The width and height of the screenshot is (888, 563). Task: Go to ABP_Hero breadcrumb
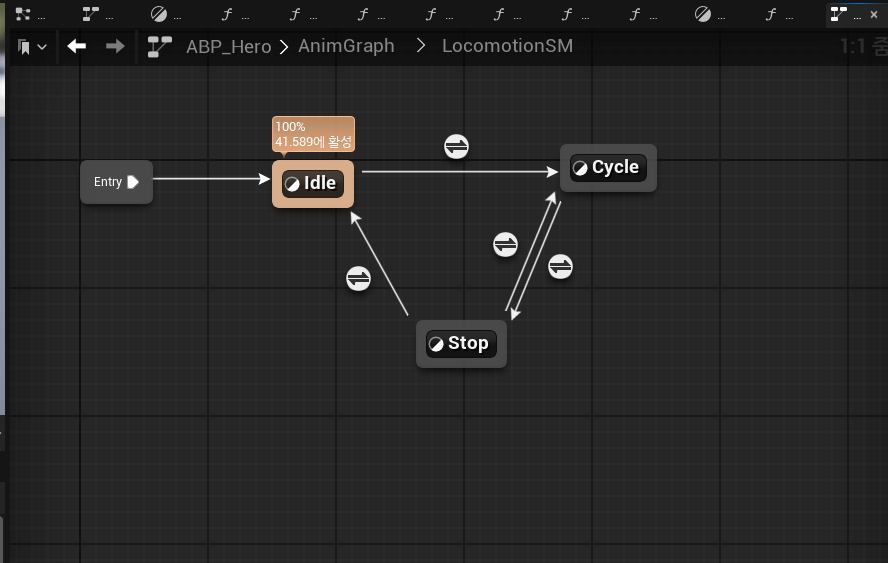click(x=228, y=46)
